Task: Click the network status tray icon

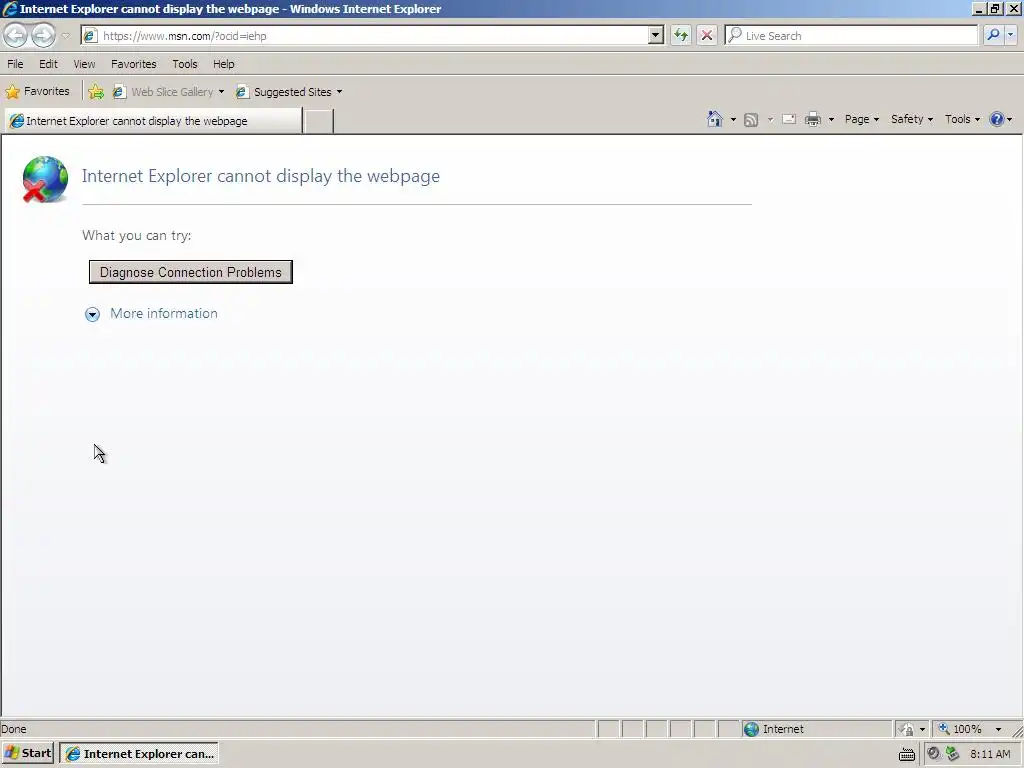Action: 953,754
